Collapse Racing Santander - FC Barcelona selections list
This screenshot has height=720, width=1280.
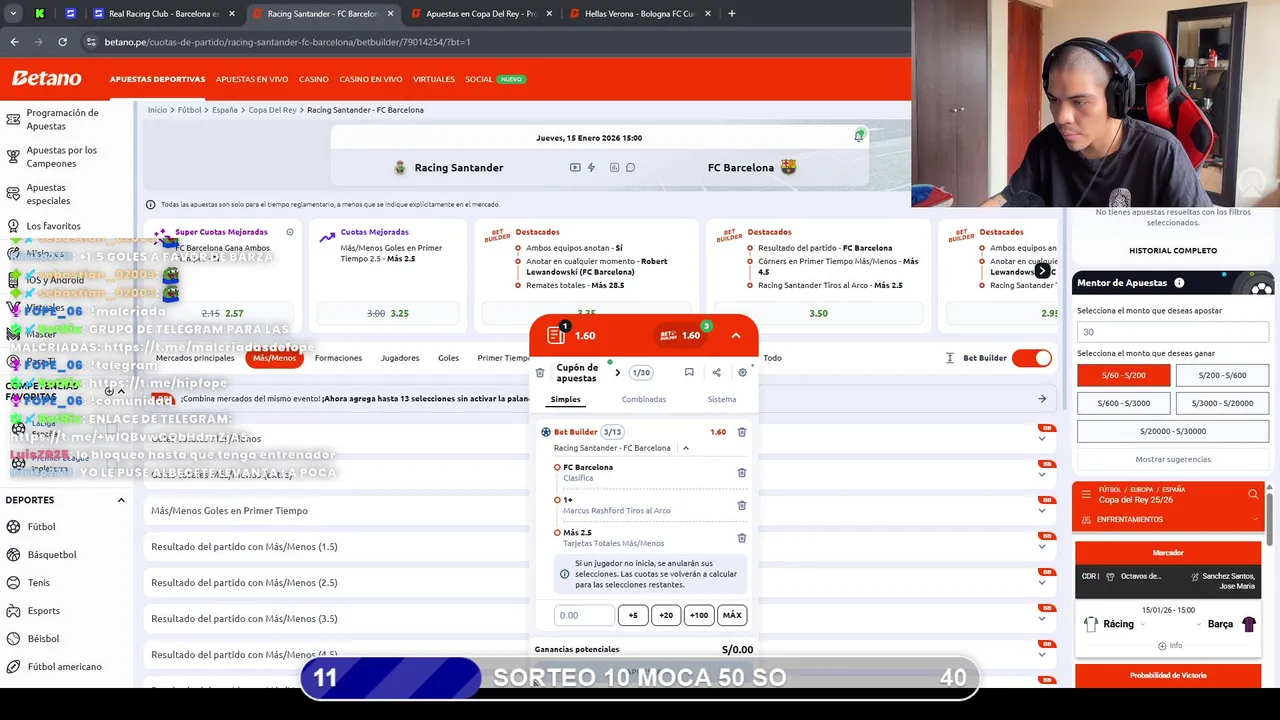pos(686,448)
